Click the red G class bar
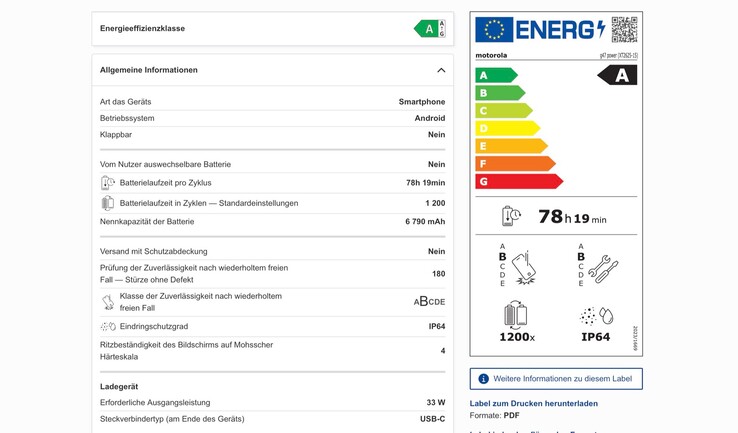 (x=519, y=181)
